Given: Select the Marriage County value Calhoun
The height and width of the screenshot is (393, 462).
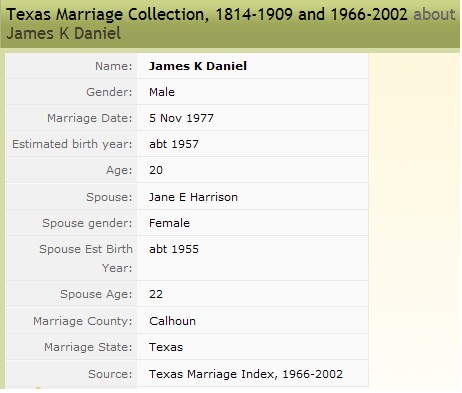Looking at the screenshot, I should tap(172, 321).
